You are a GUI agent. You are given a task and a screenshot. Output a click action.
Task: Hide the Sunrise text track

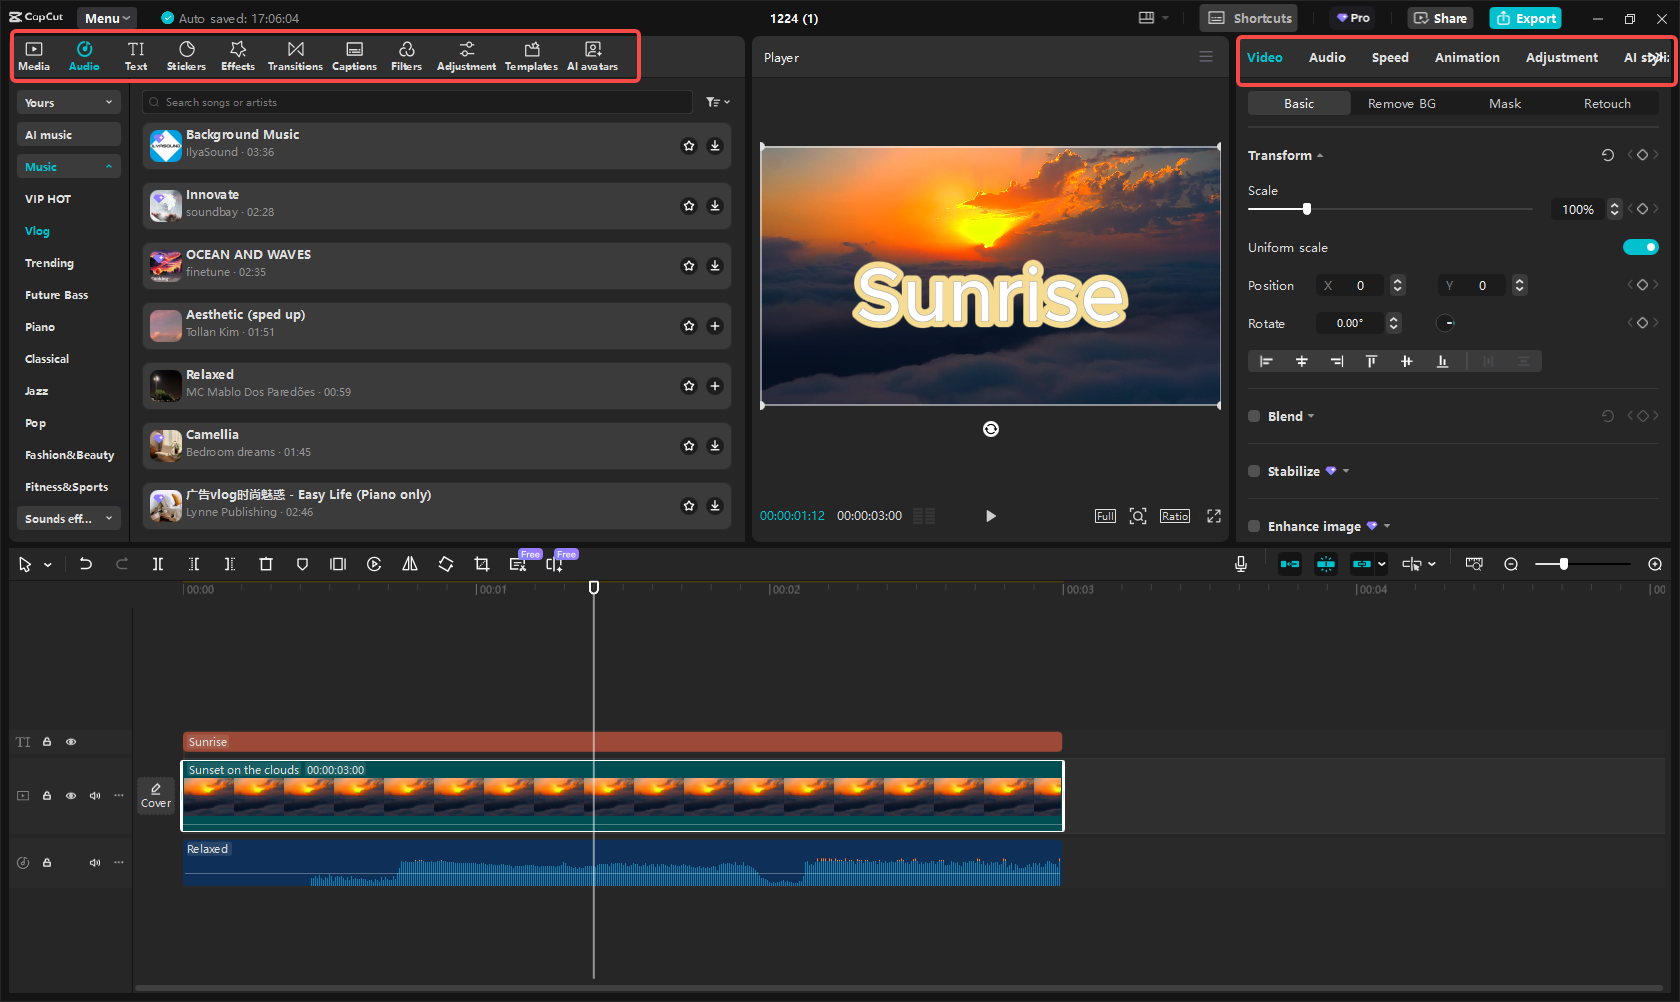coord(71,742)
